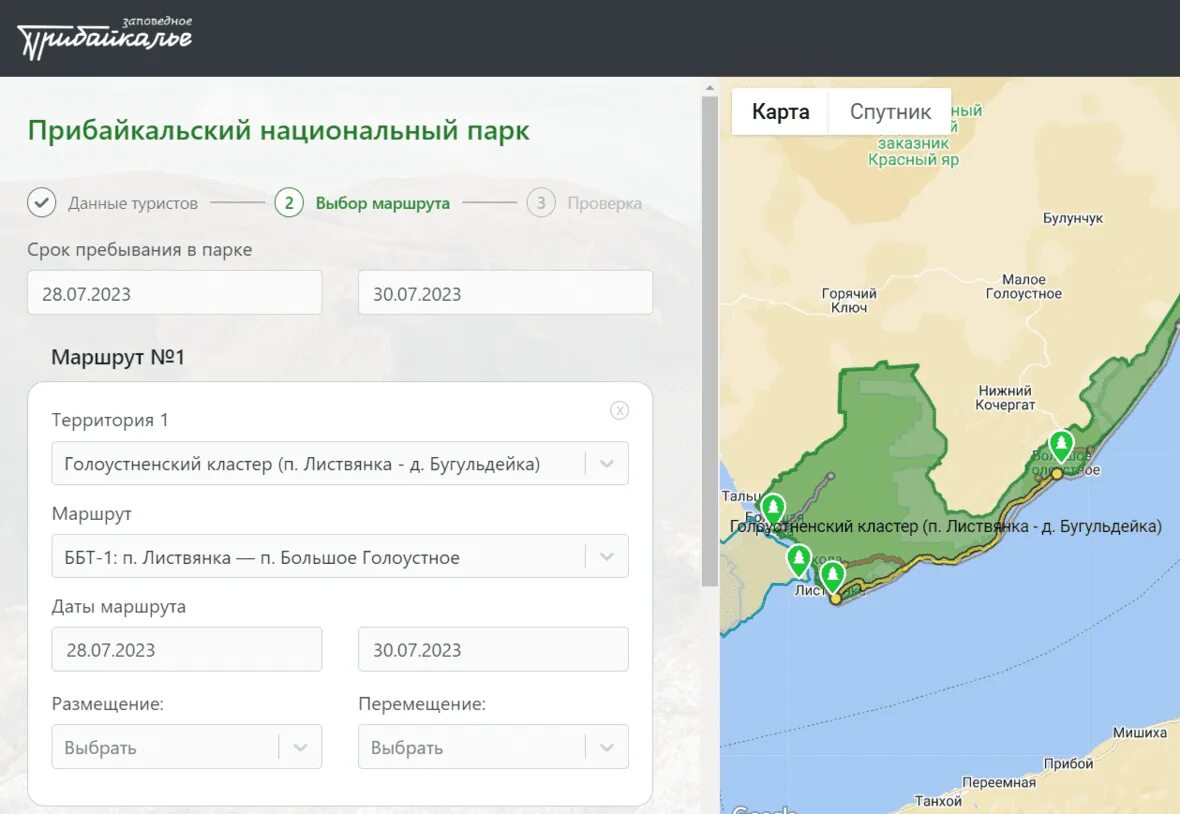Click the Данные туристов step label
The width and height of the screenshot is (1180, 814).
point(133,203)
